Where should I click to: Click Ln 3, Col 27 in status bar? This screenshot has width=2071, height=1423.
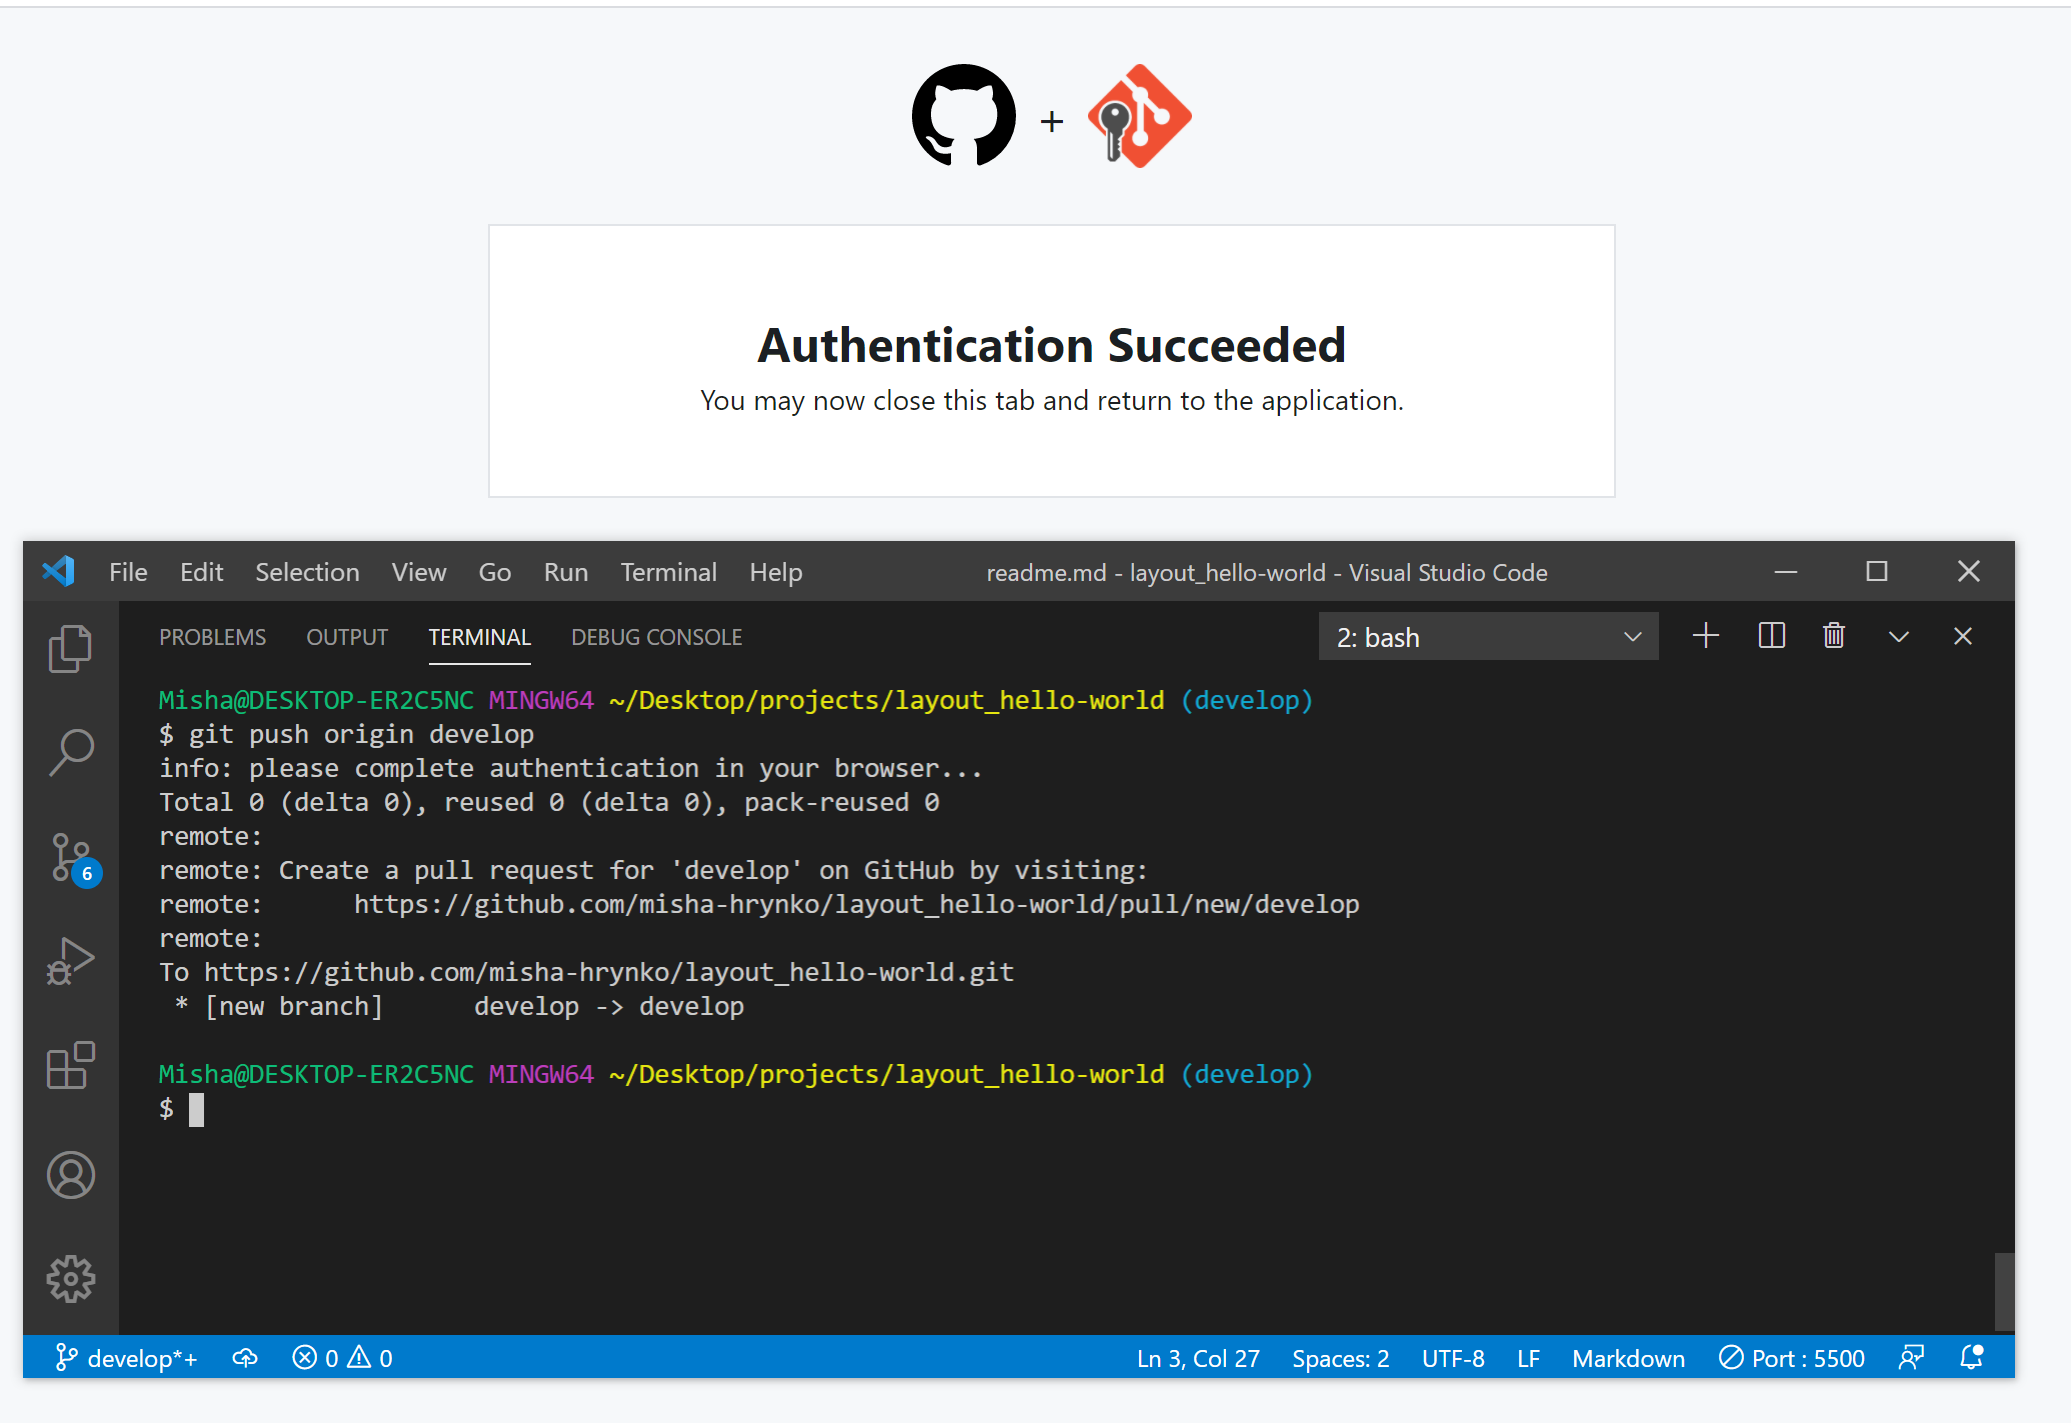pos(1198,1358)
